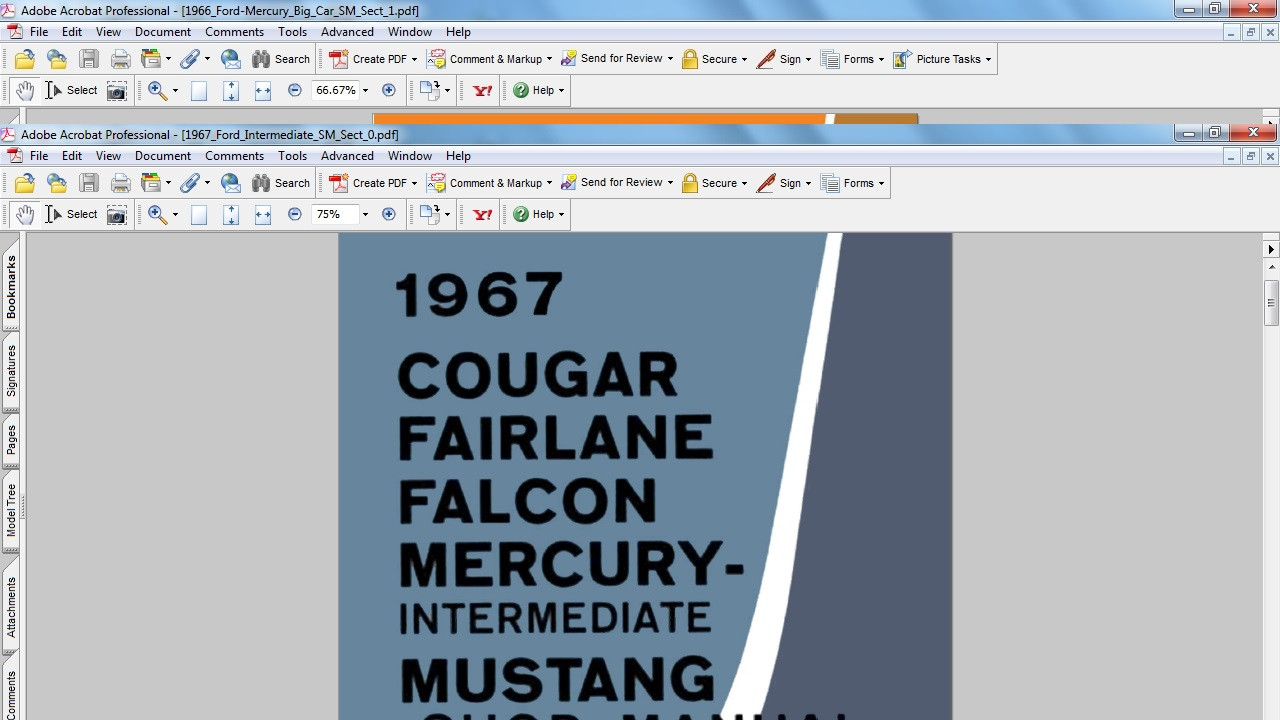Select Hand tool in 1966 window
This screenshot has height=720, width=1280.
25,90
